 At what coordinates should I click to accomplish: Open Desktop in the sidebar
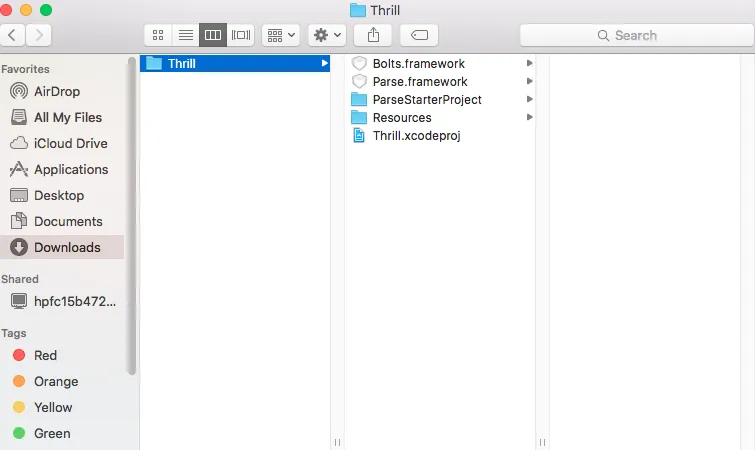pyautogui.click(x=62, y=195)
